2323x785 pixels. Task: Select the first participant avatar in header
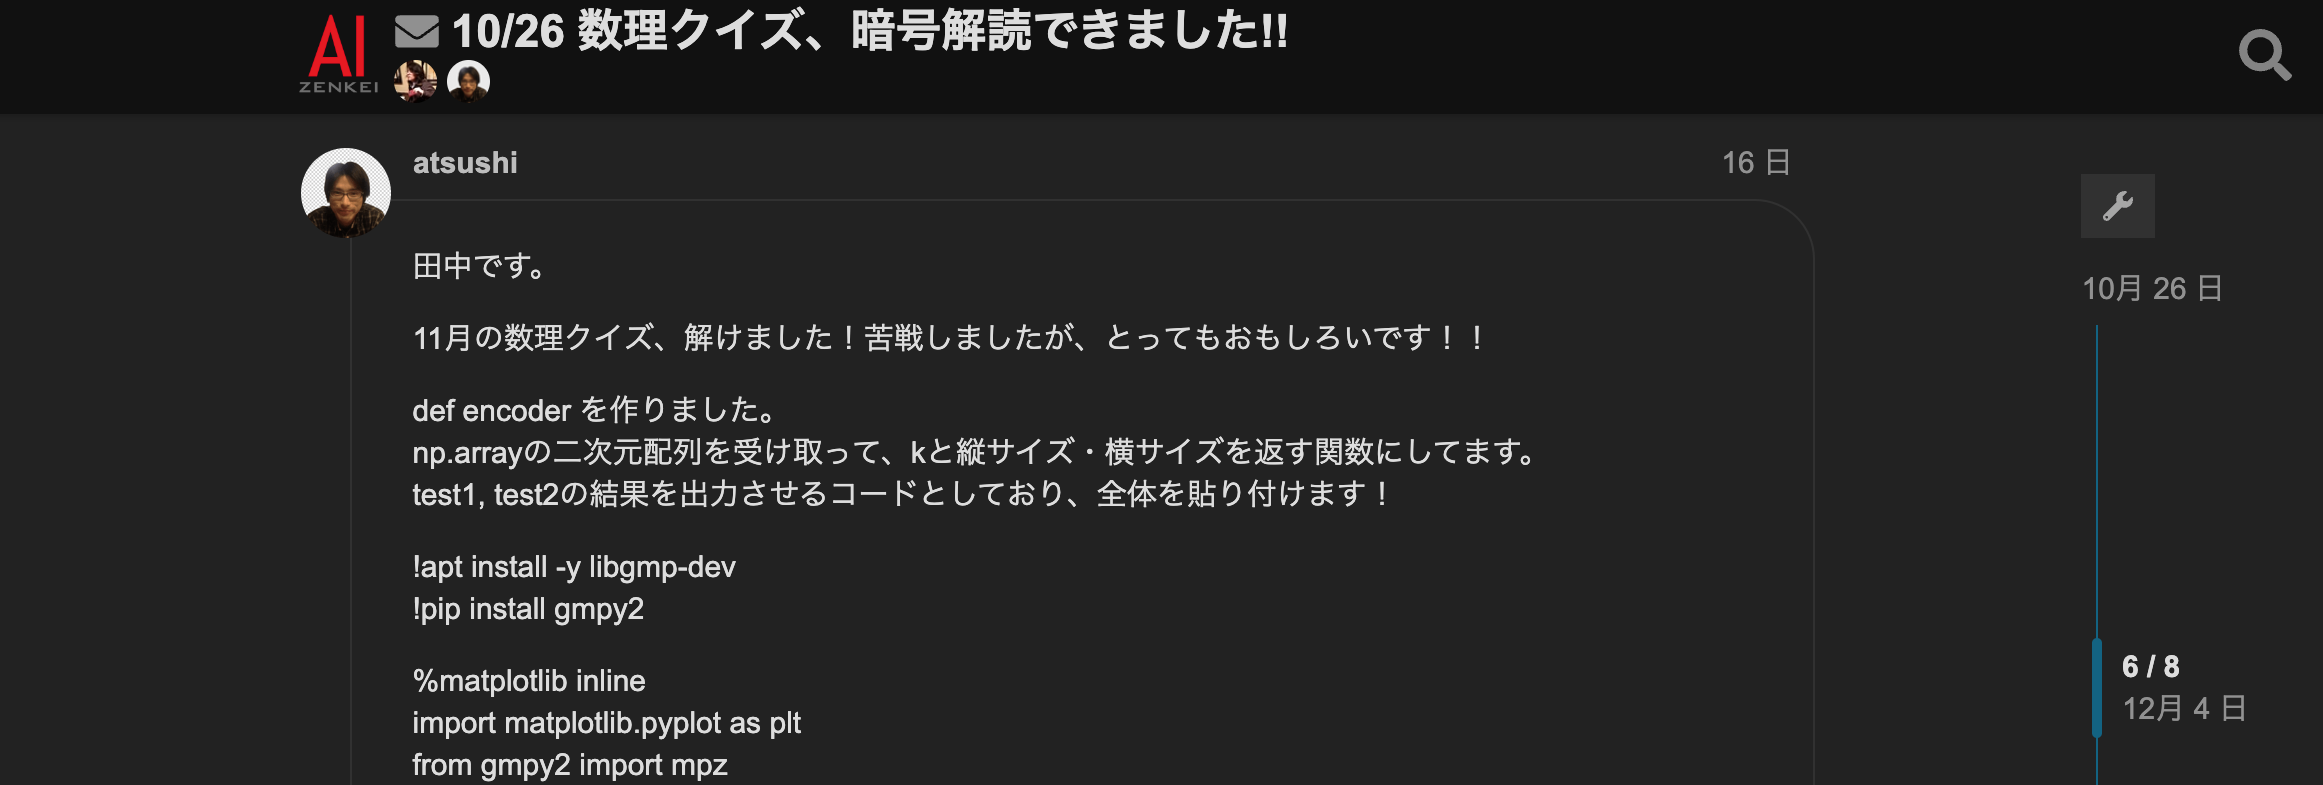pos(415,81)
